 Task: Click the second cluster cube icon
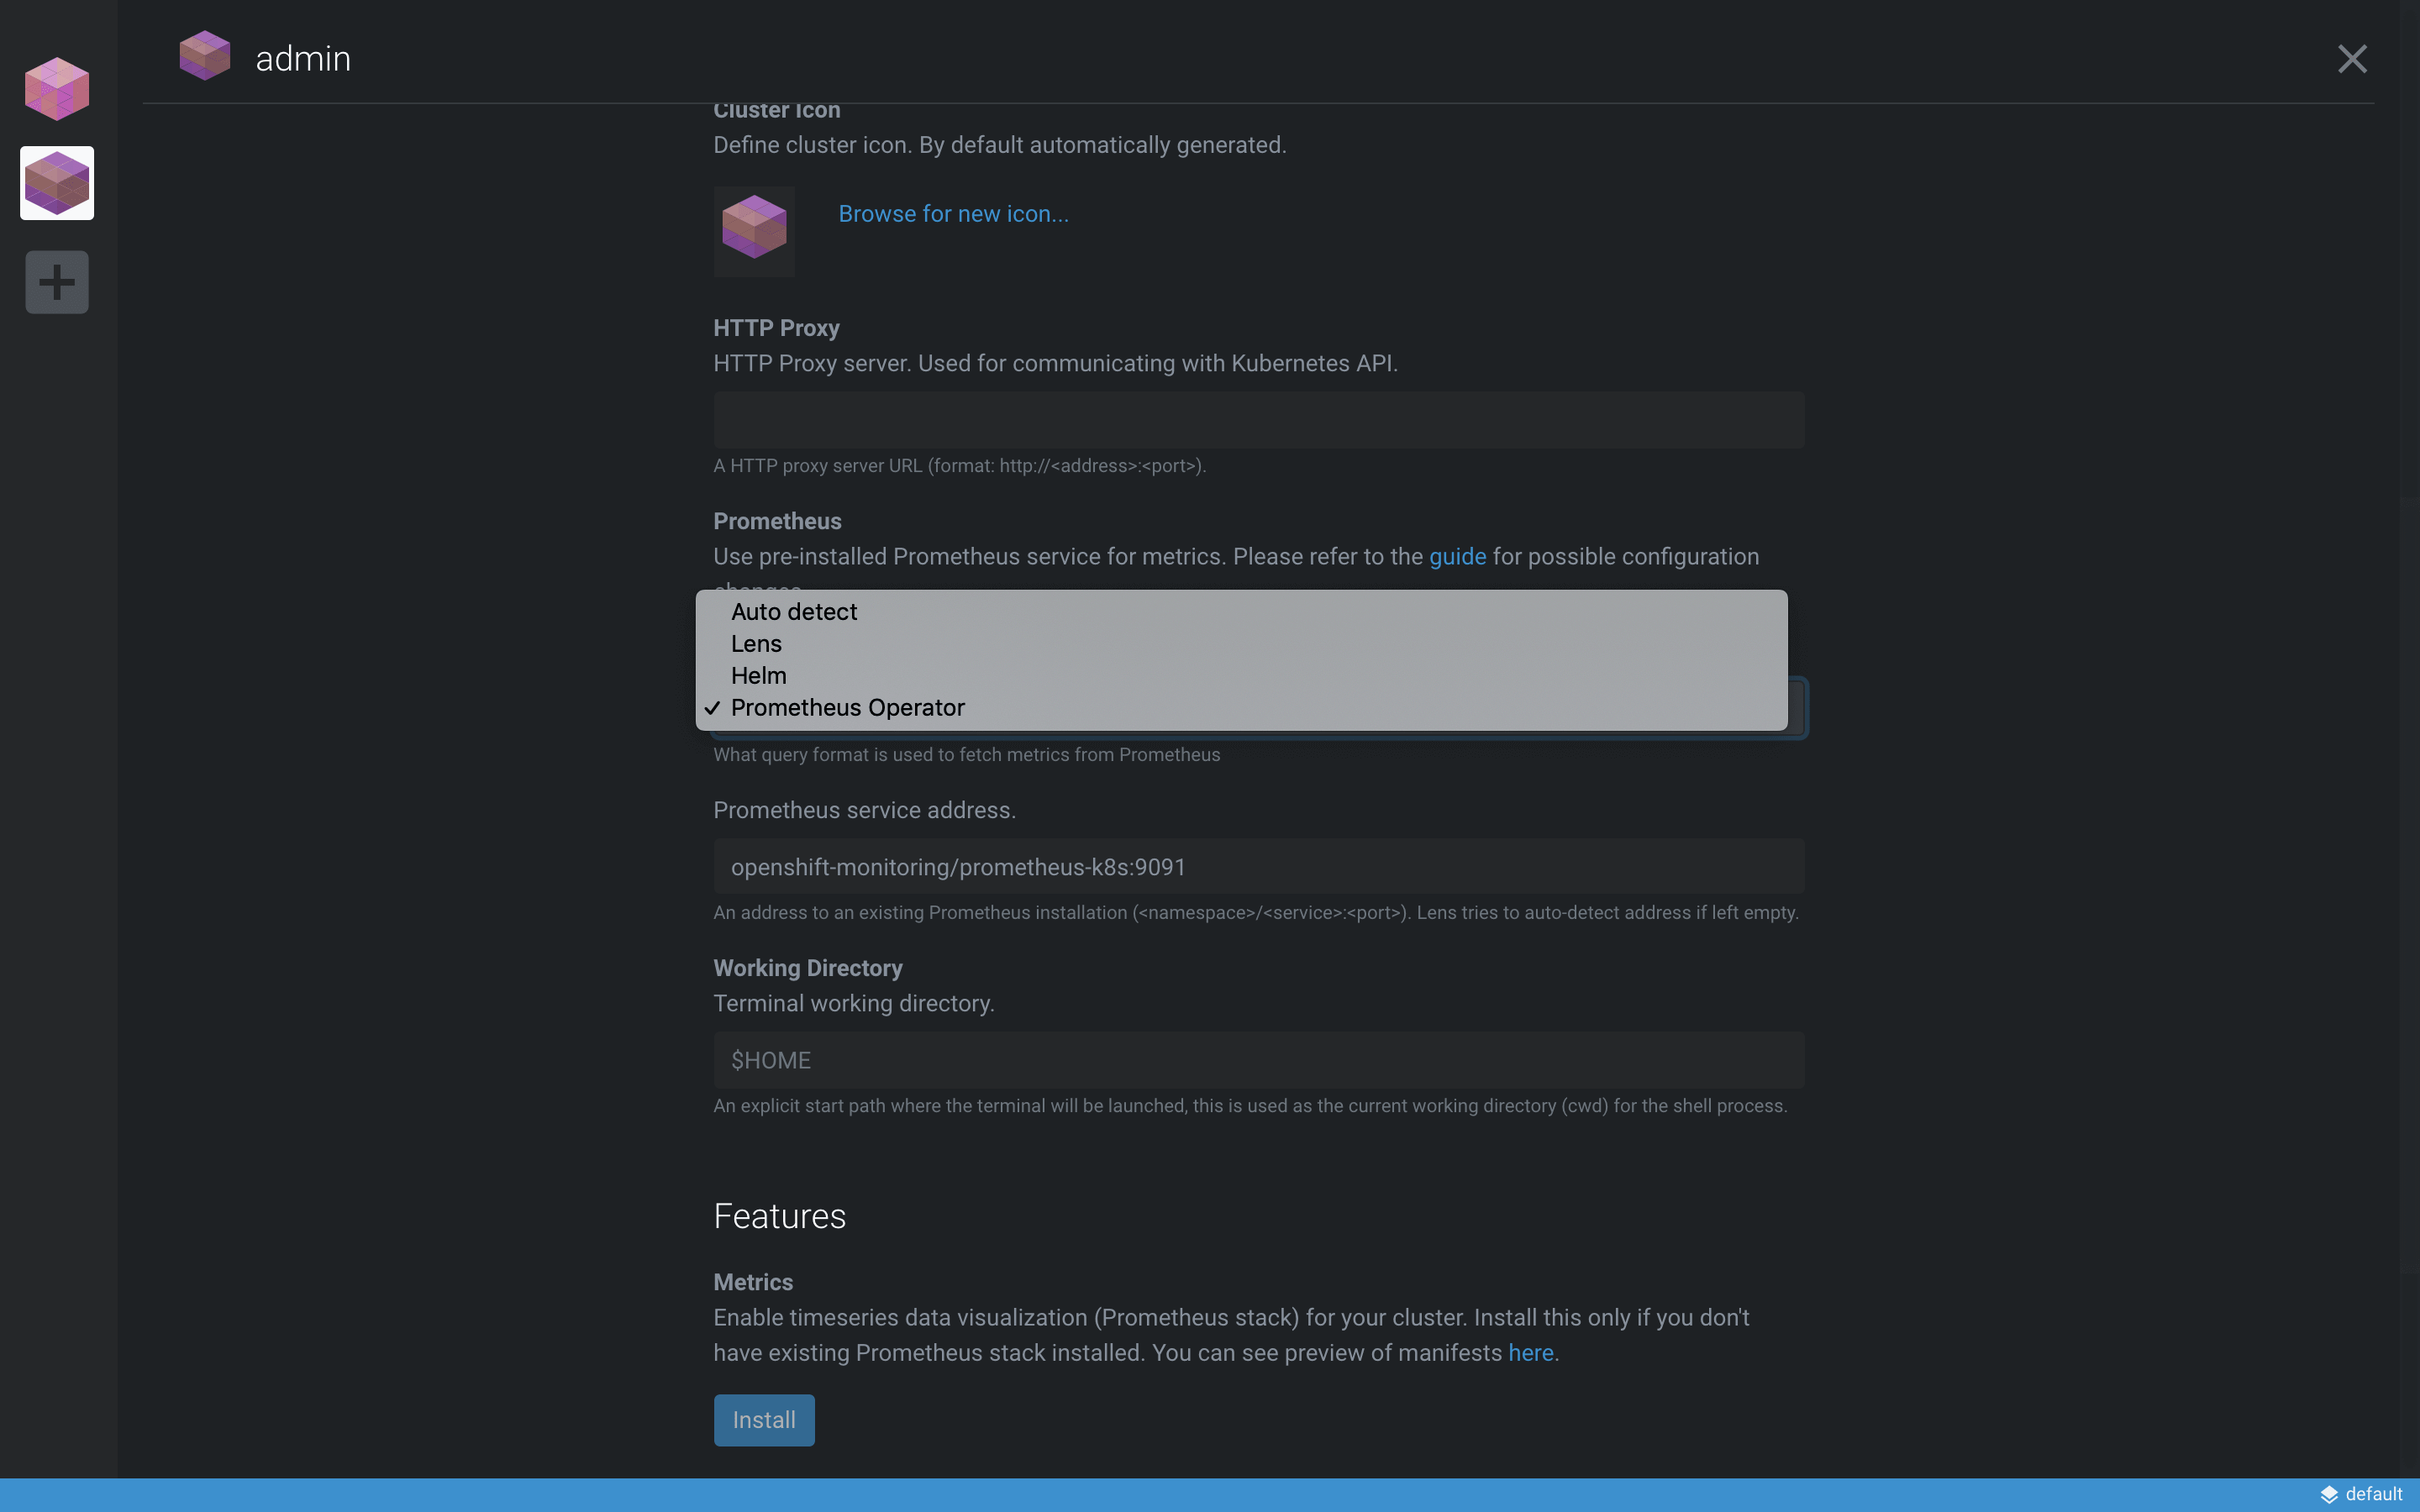55,181
